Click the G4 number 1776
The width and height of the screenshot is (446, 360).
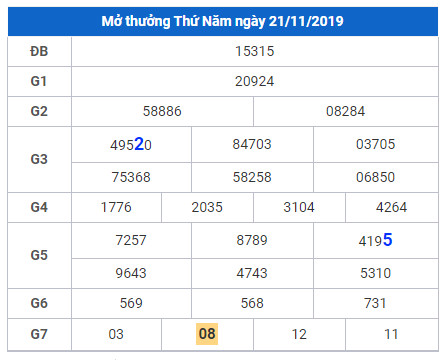[116, 207]
